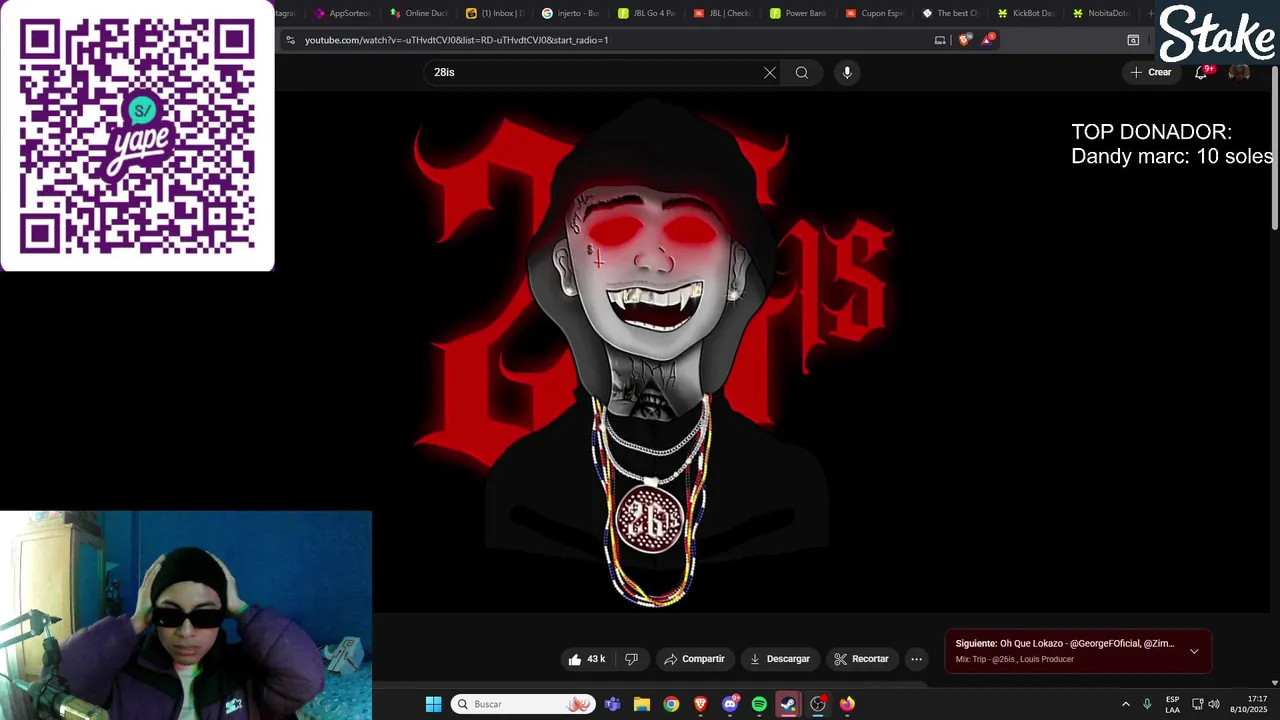Open Brave browser from the taskbar
The height and width of the screenshot is (720, 1280).
point(701,704)
